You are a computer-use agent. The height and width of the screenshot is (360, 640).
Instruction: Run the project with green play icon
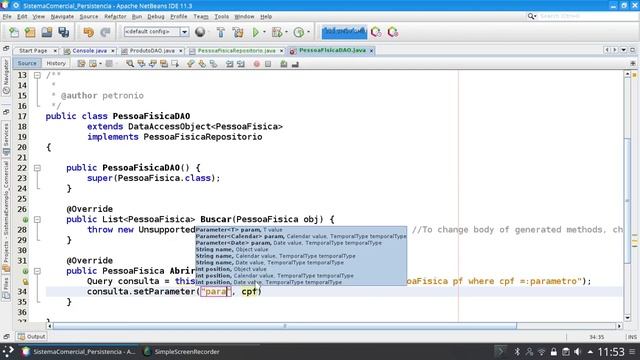256,32
